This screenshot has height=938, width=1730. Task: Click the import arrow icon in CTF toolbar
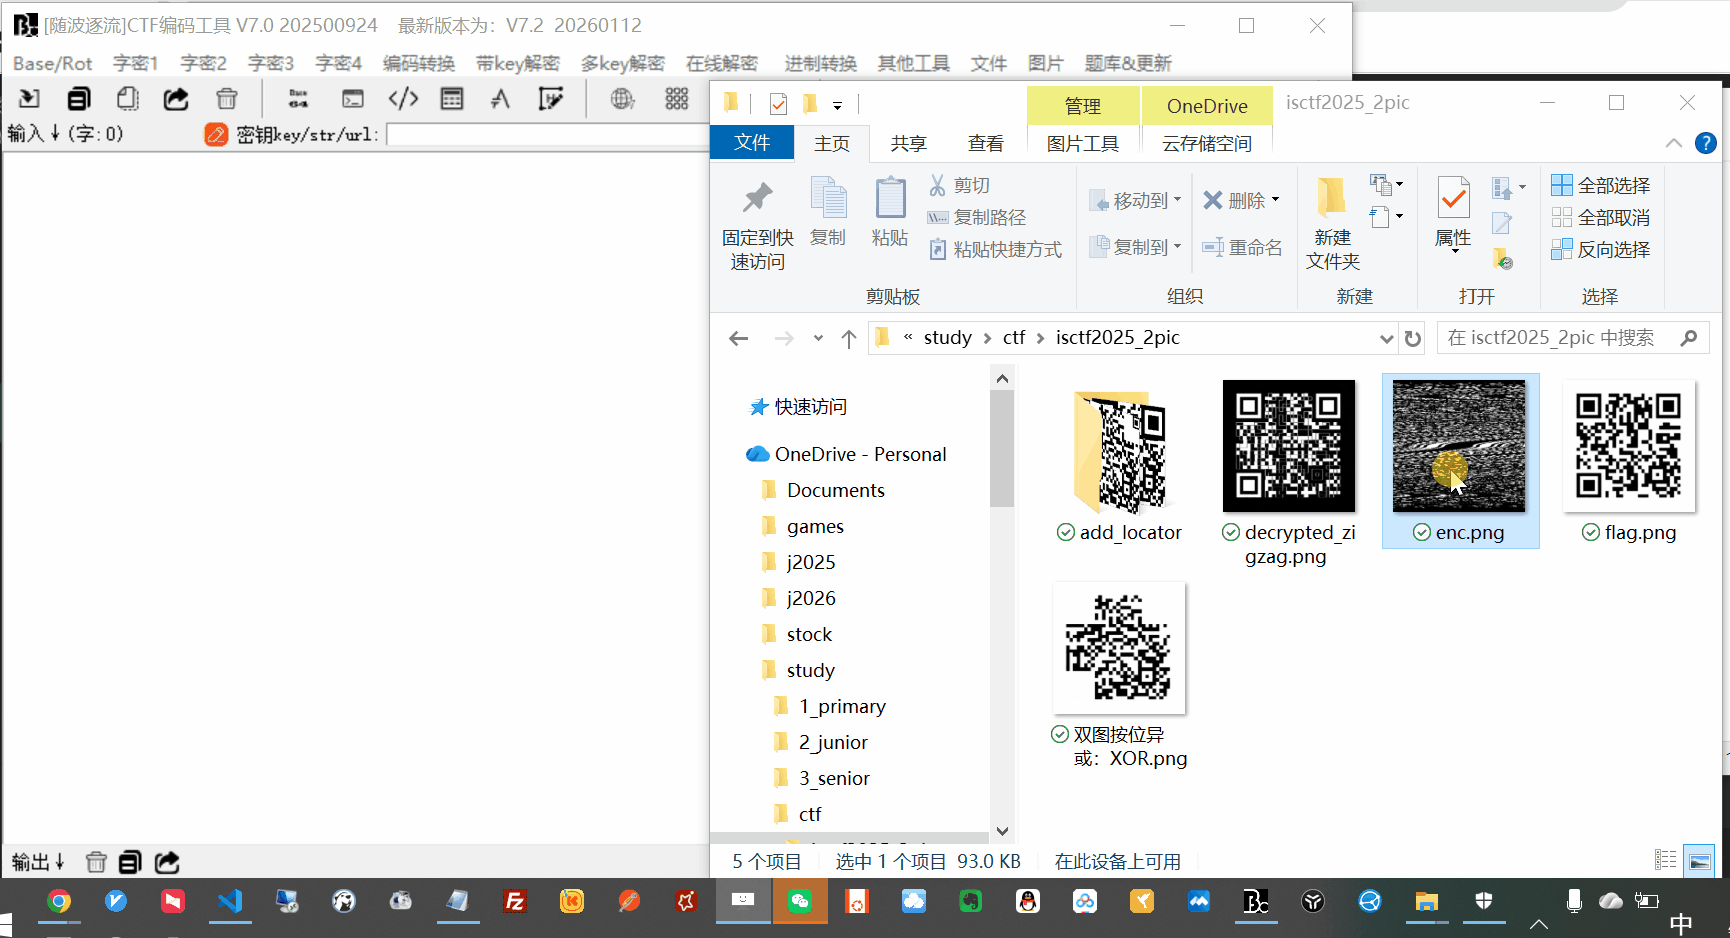pyautogui.click(x=29, y=98)
